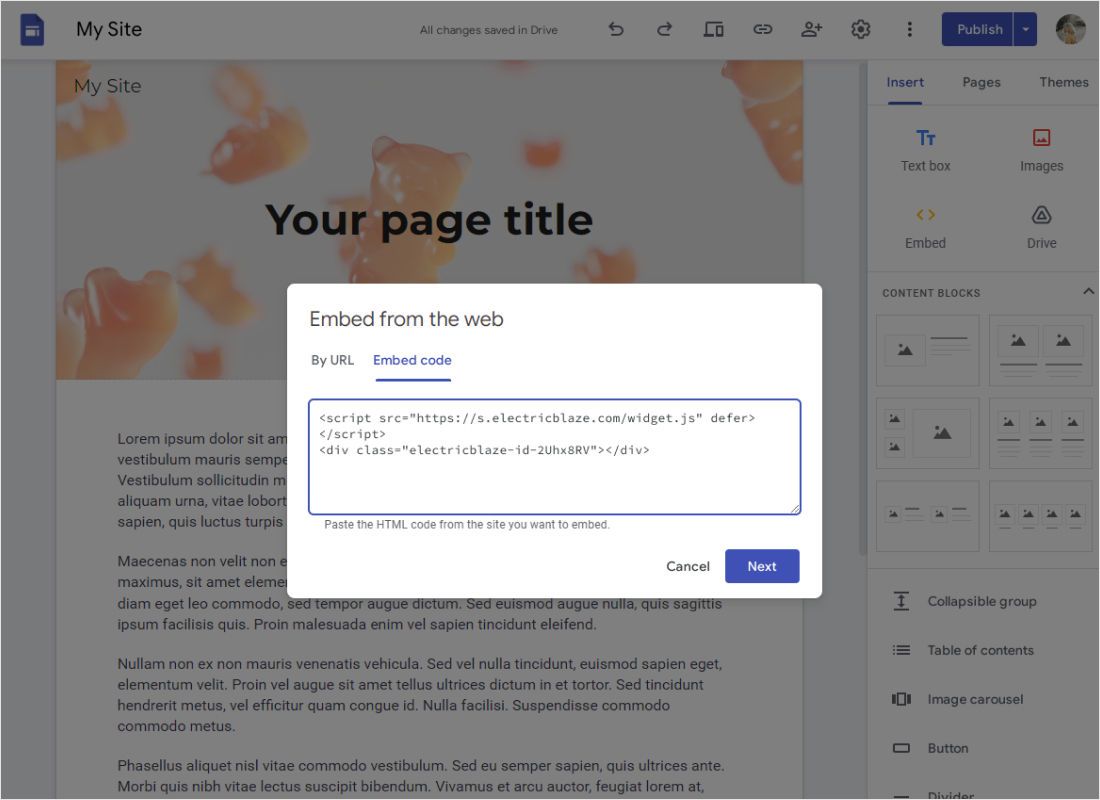Switch to the Insert tab
This screenshot has width=1100, height=800.
pos(905,82)
